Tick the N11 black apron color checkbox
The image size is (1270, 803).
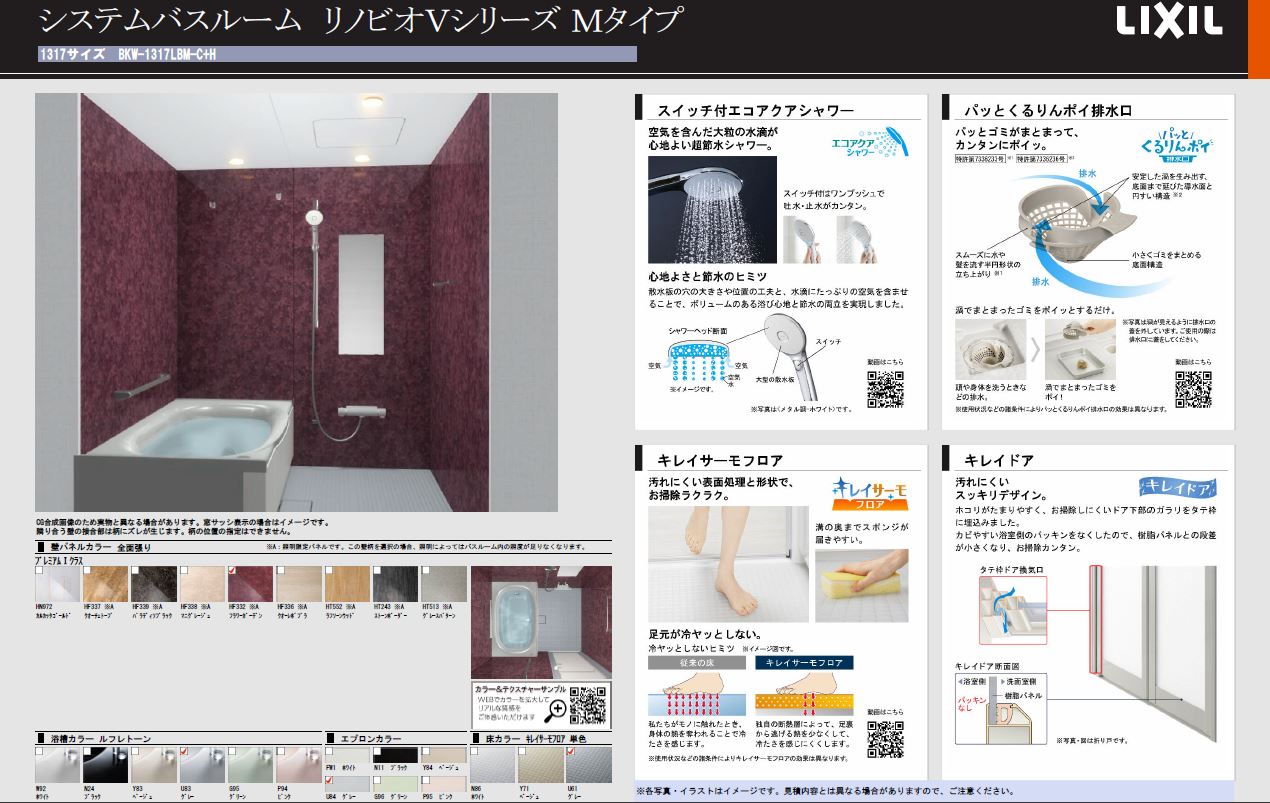[378, 751]
